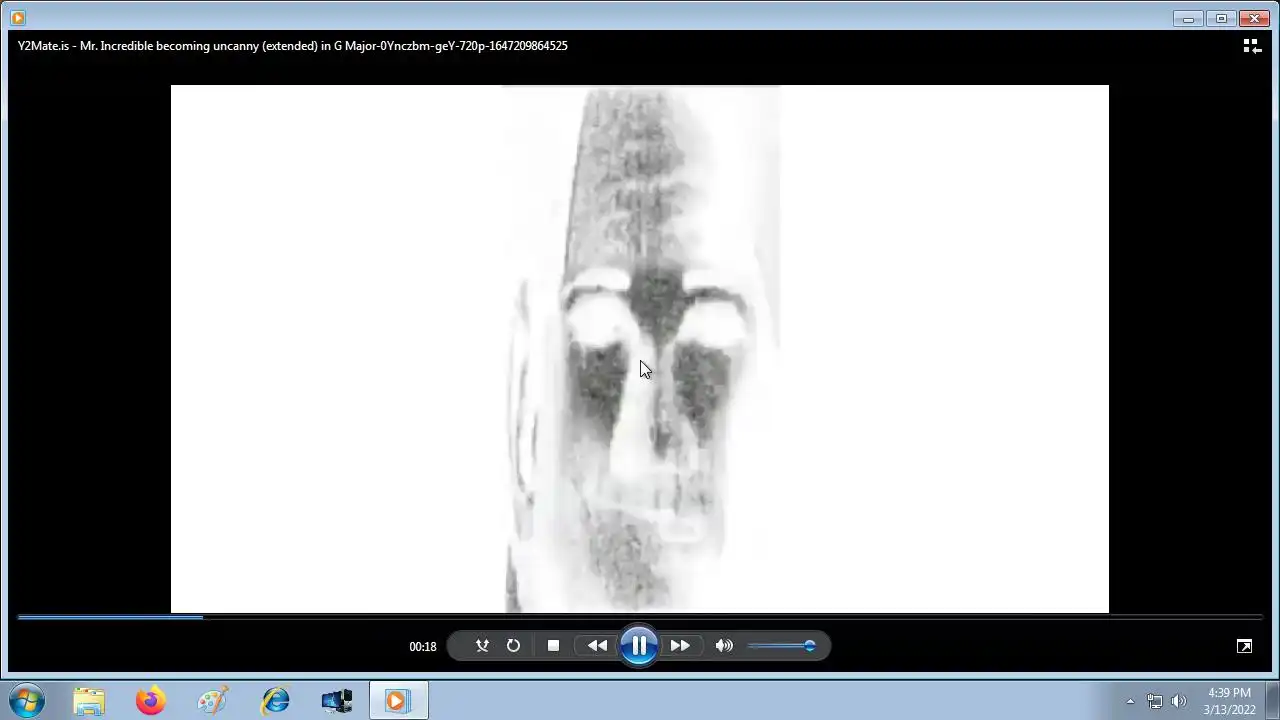This screenshot has width=1280, height=720.
Task: Click the seek bar progress track
Action: [x=640, y=617]
